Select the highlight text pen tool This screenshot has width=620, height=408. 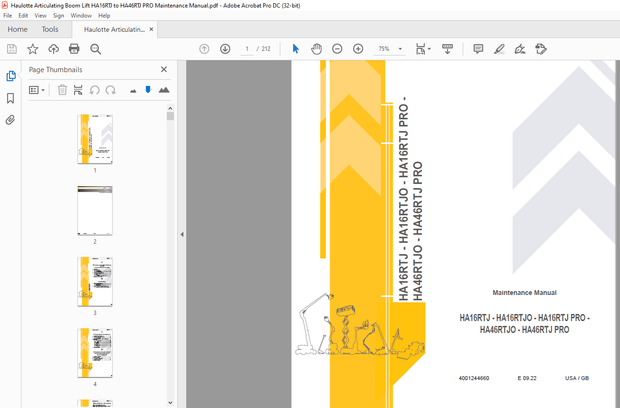(499, 49)
